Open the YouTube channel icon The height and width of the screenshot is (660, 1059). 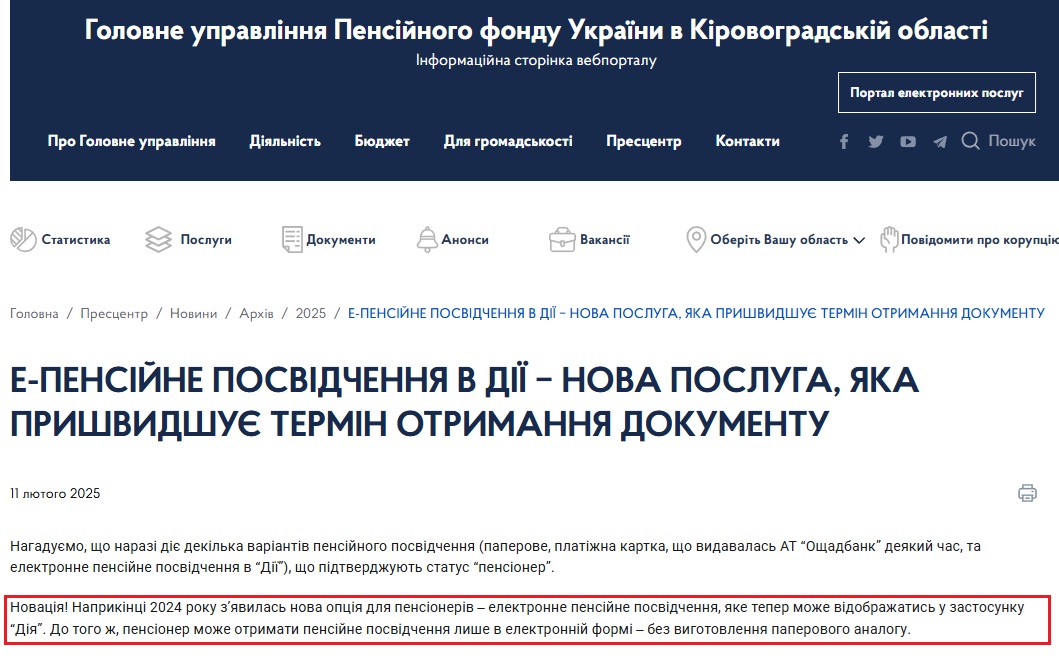[x=907, y=141]
